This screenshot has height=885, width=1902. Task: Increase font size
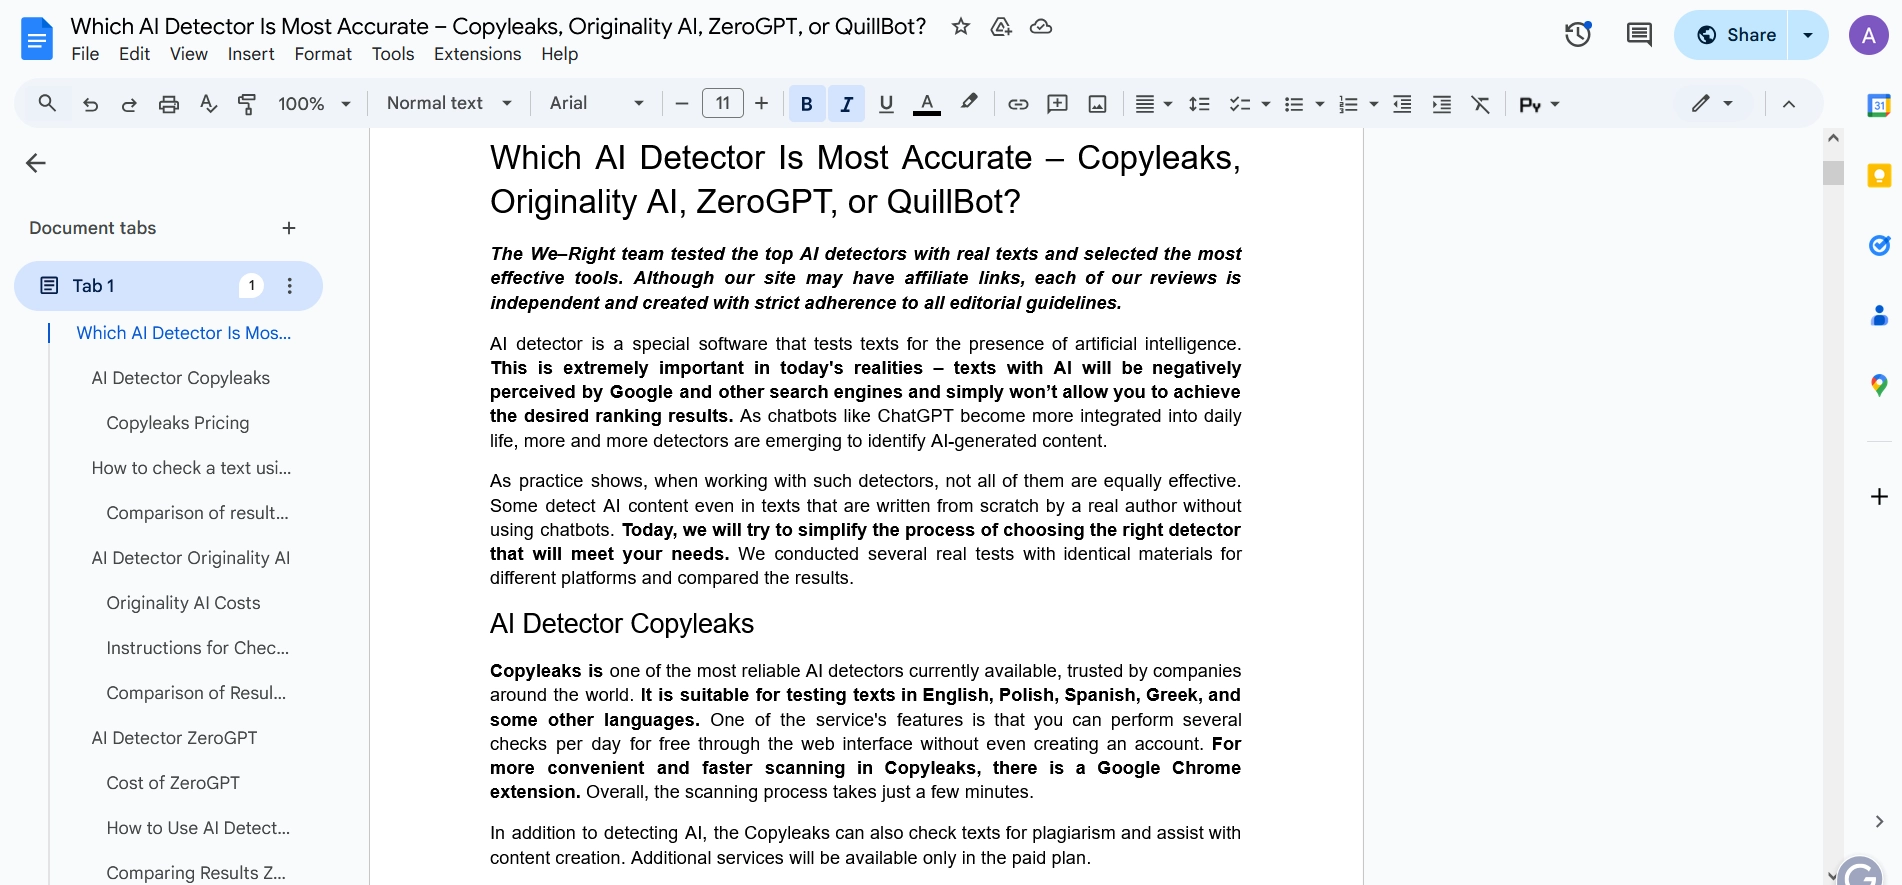[x=762, y=104]
